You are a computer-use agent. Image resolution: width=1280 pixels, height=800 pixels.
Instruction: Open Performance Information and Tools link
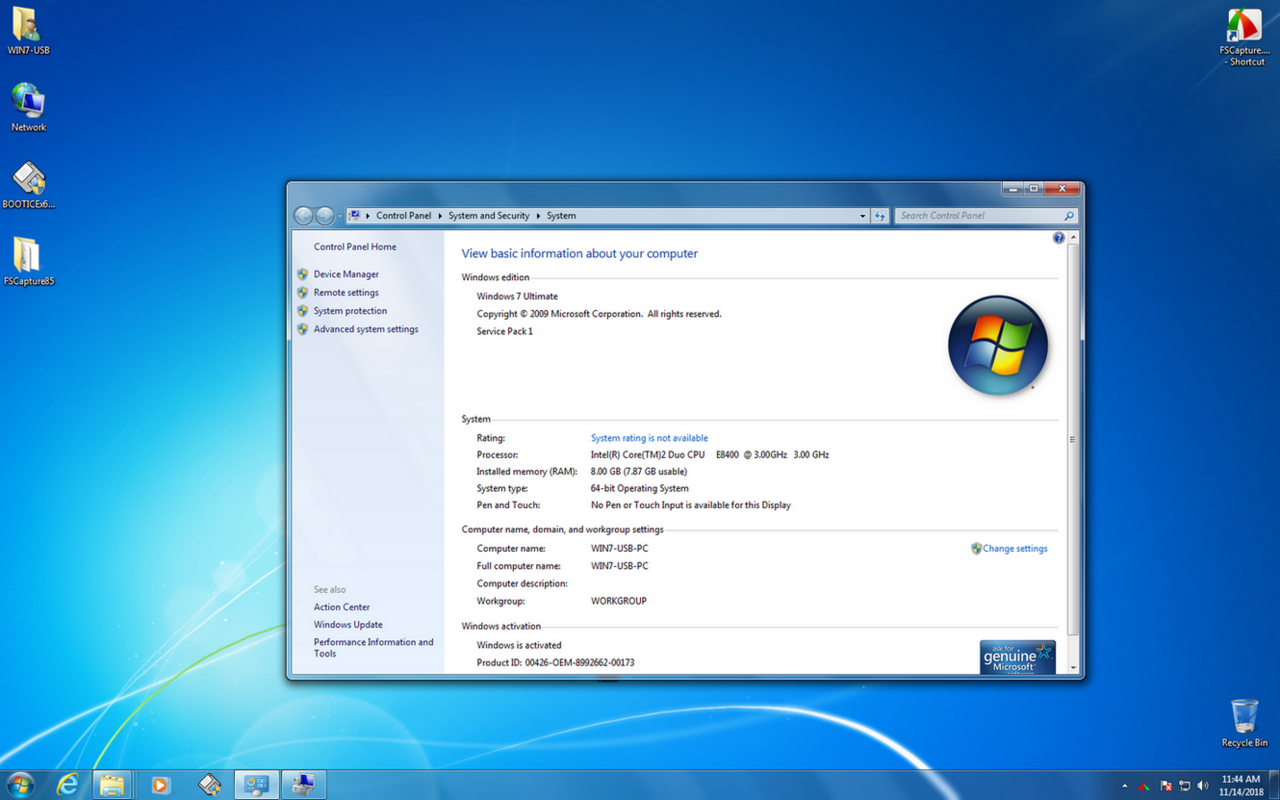[374, 648]
